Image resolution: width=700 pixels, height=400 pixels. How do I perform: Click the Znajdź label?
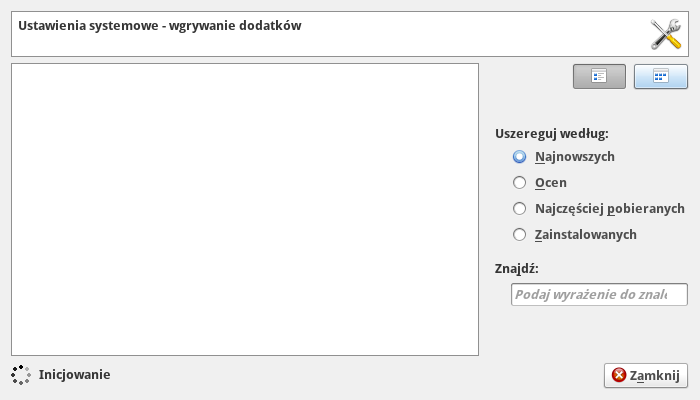517,268
